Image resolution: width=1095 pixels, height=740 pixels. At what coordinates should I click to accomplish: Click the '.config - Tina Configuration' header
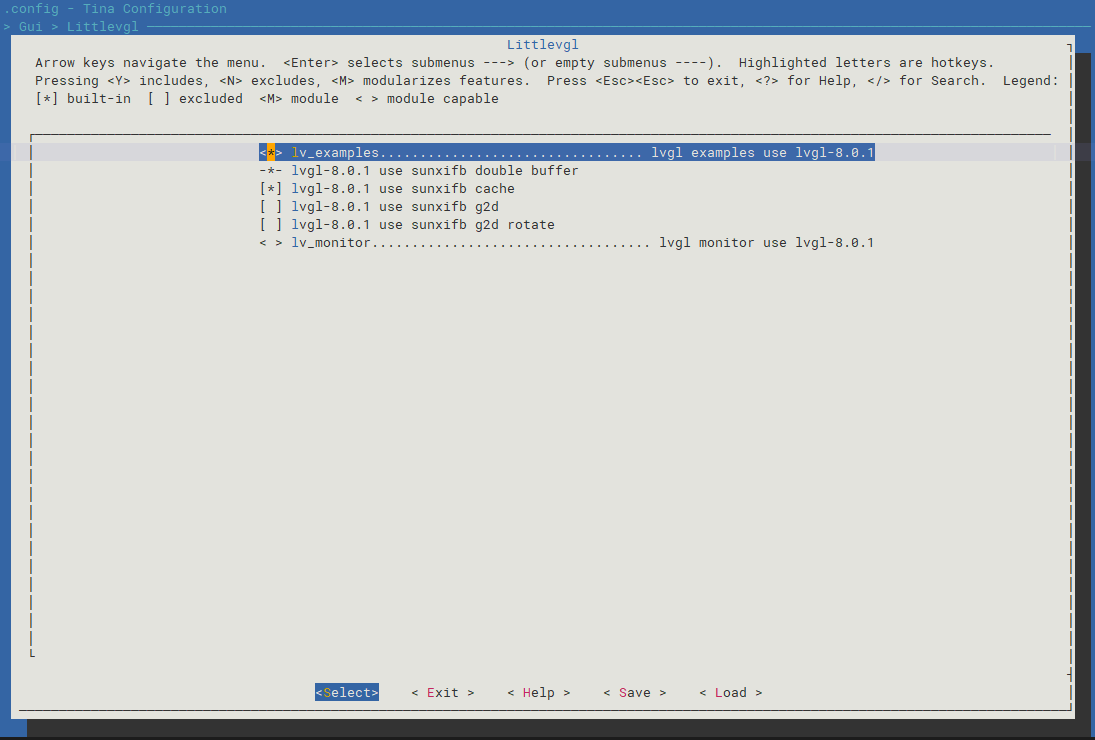(x=115, y=9)
